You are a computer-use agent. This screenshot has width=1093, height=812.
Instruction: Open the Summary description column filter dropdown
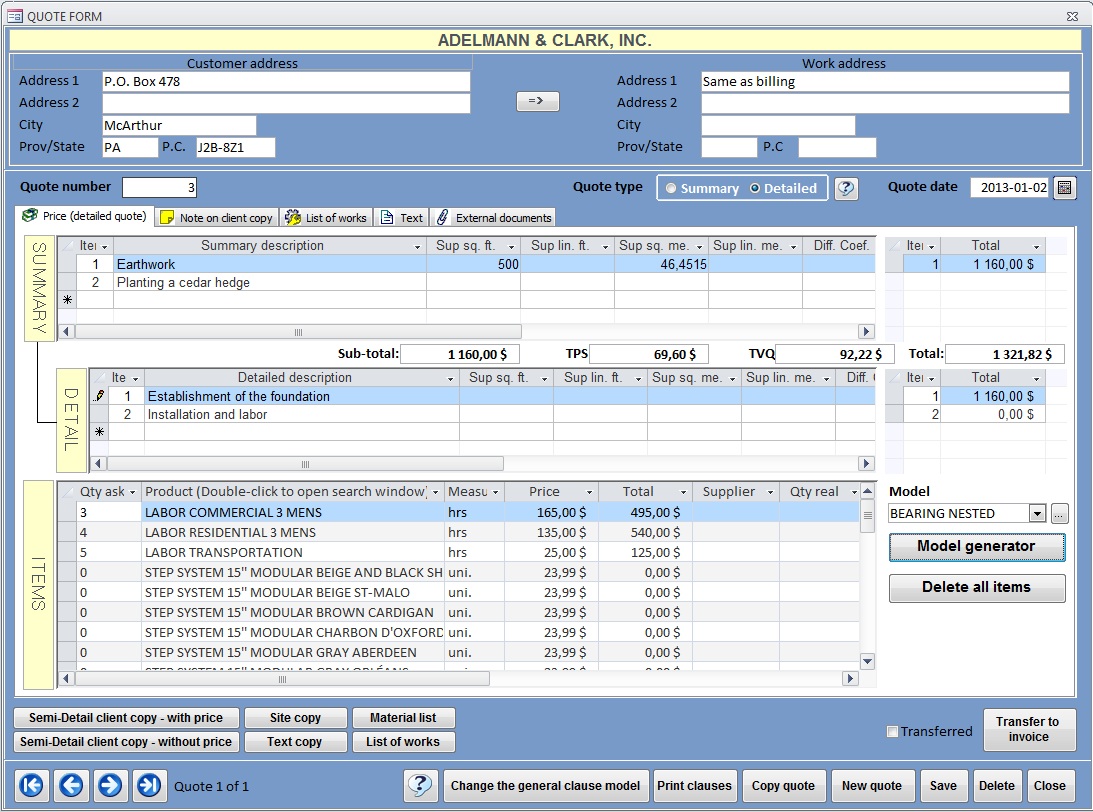click(x=418, y=246)
